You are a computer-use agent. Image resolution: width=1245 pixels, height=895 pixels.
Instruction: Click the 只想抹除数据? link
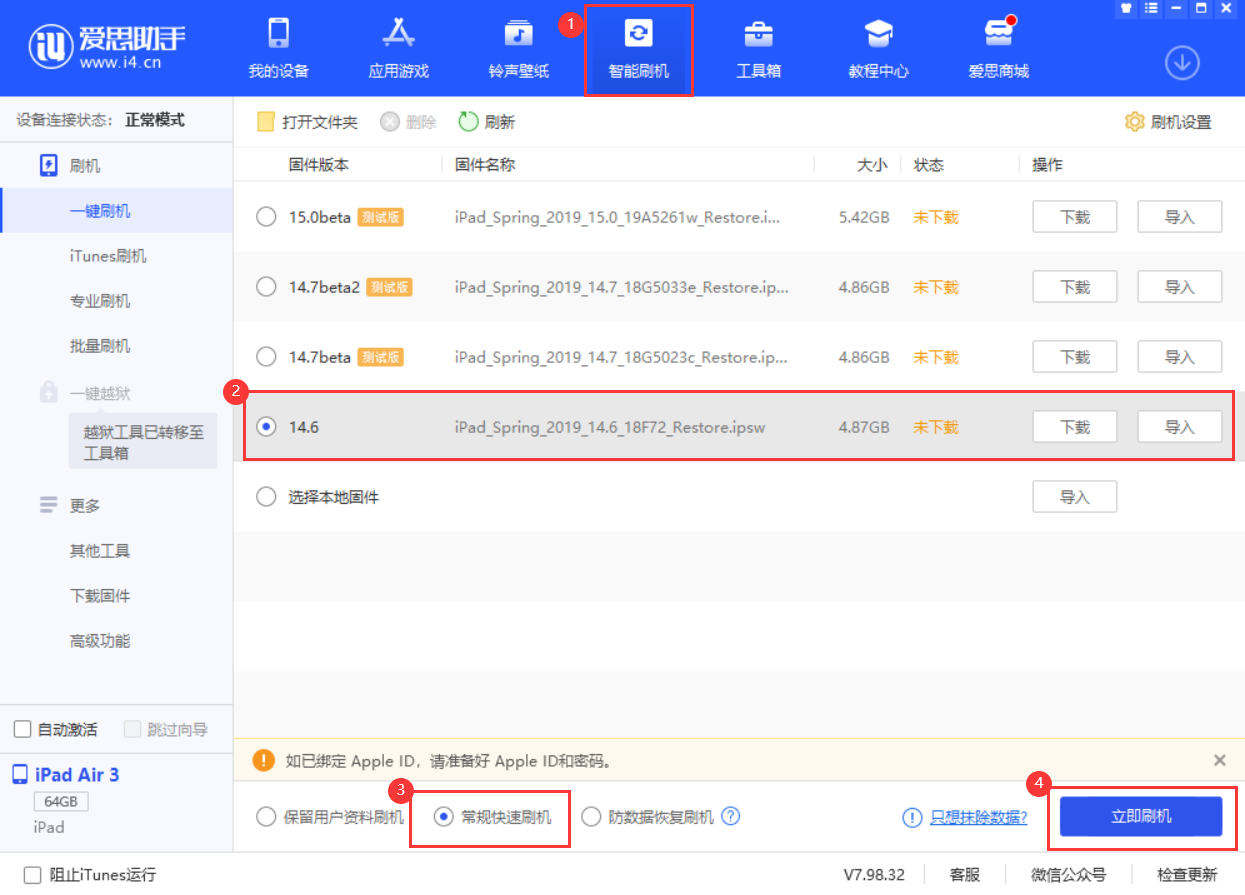click(x=975, y=817)
